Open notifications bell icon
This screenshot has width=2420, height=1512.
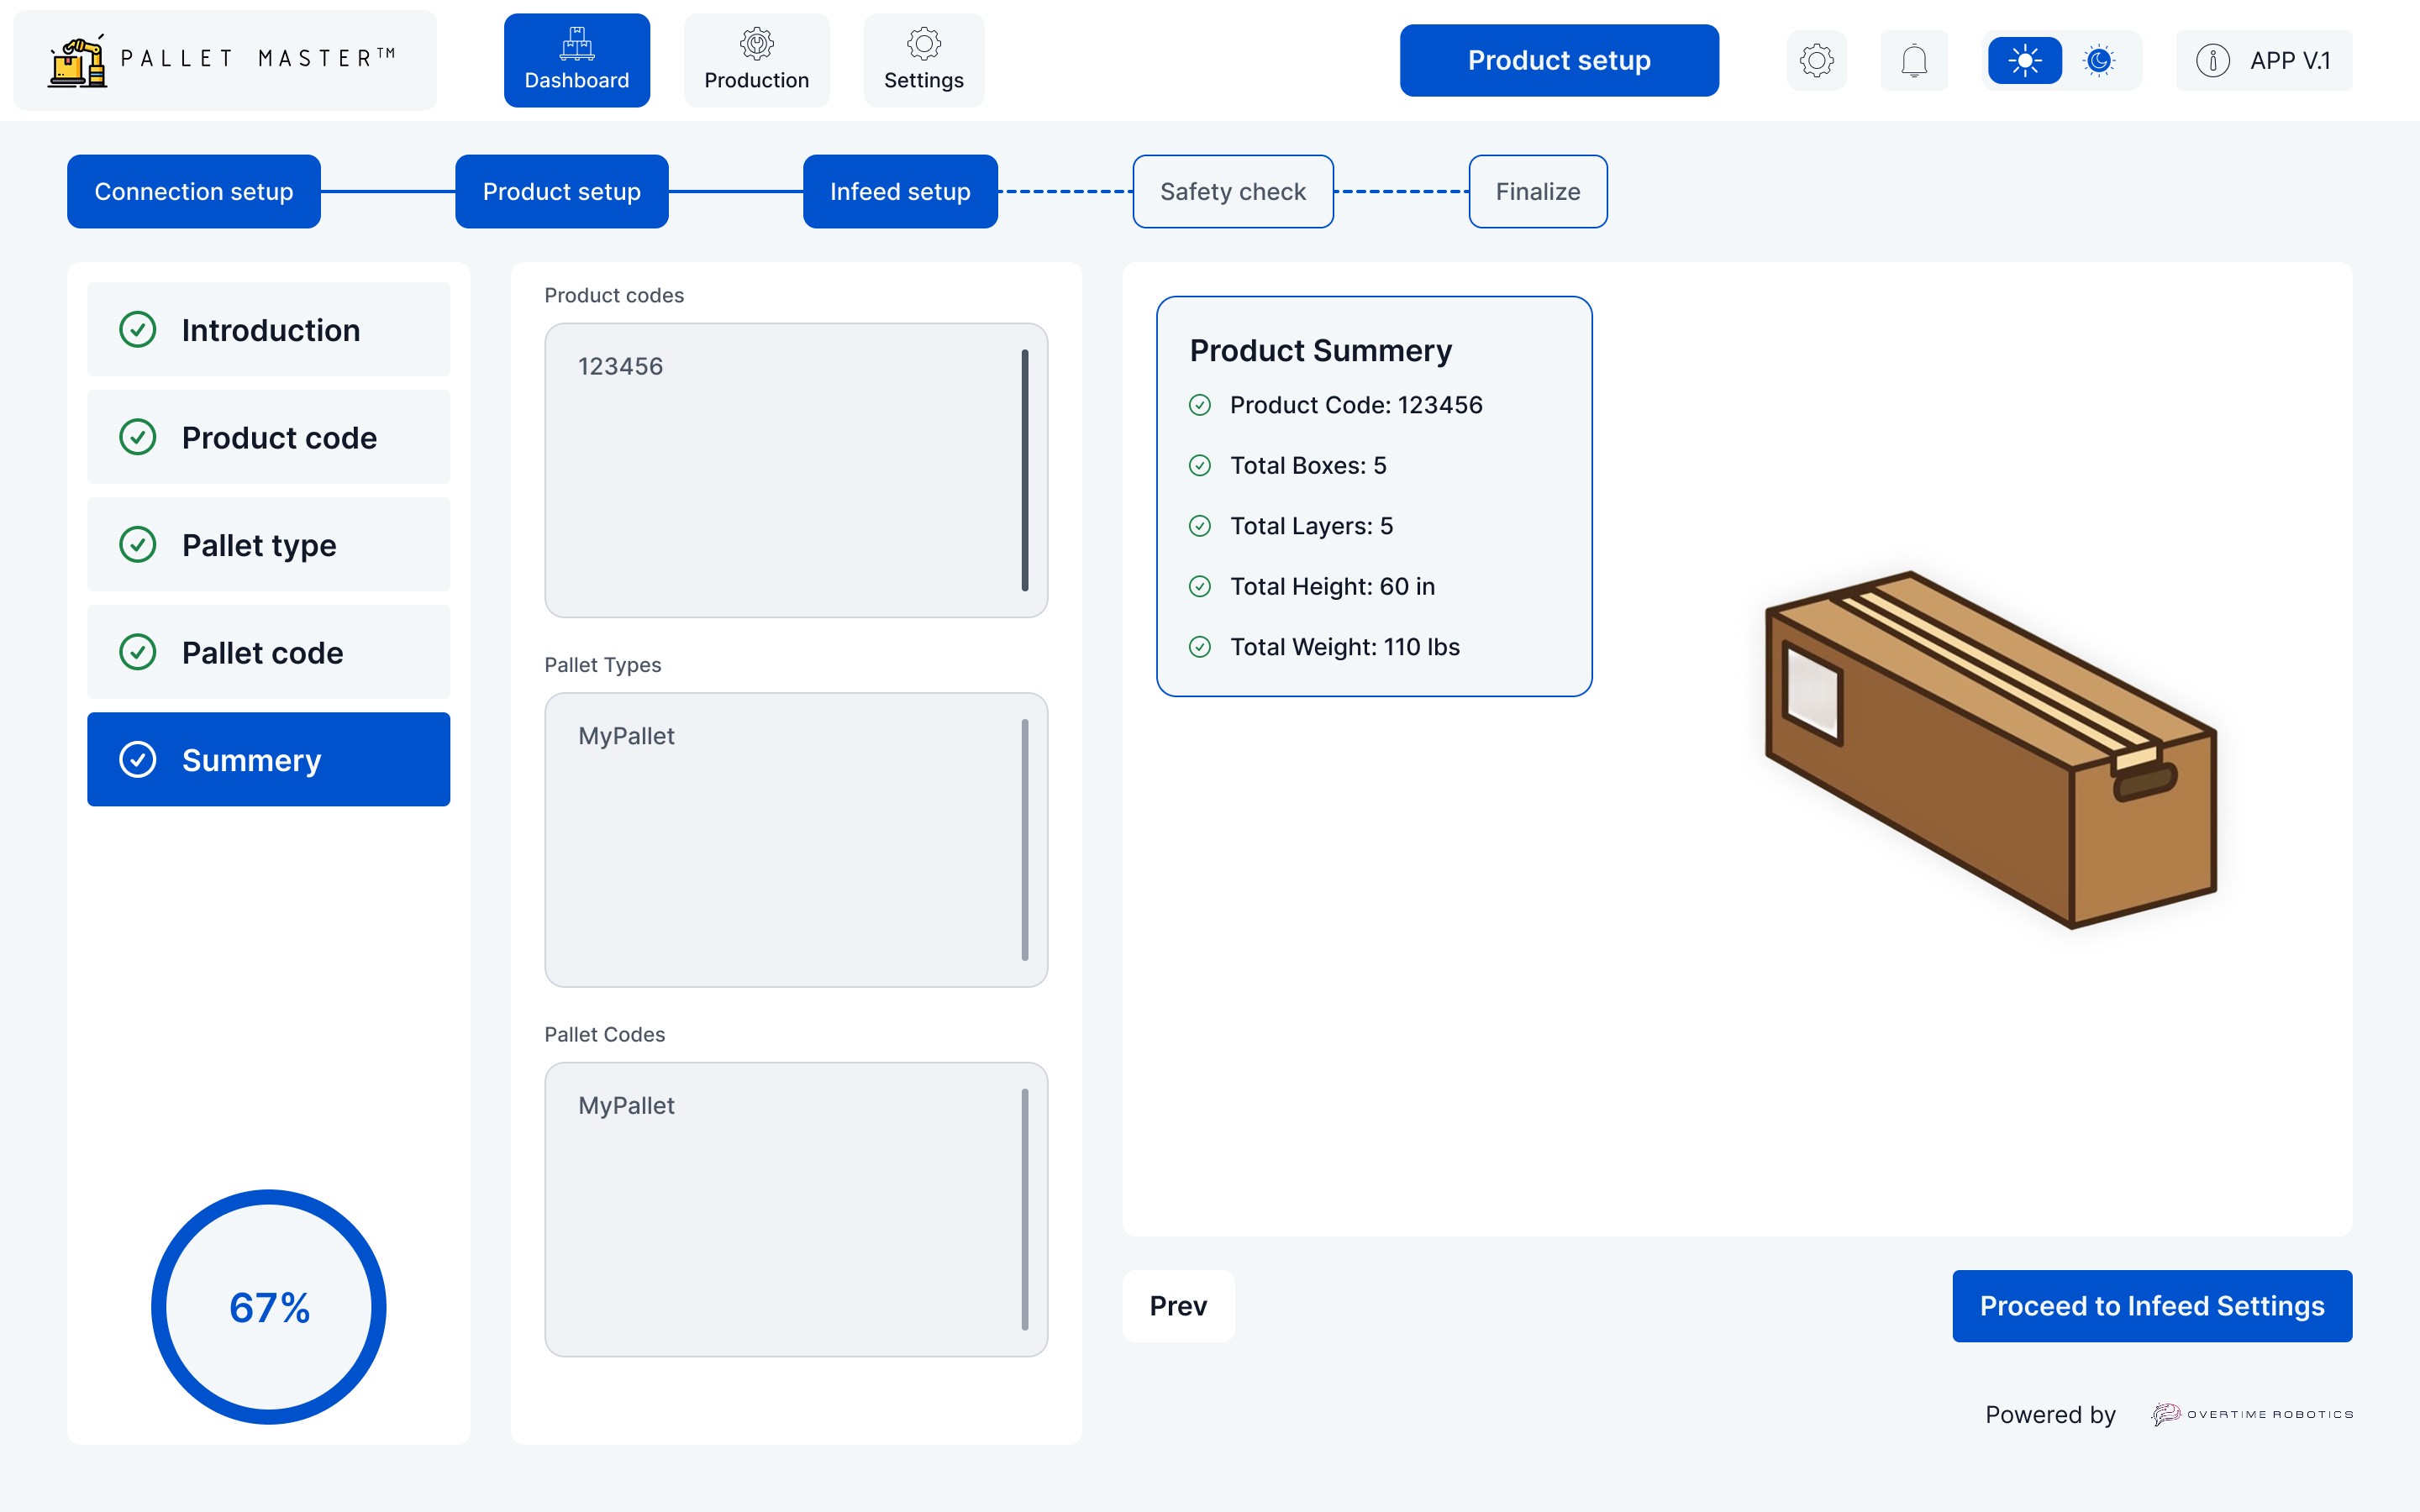1913,61
